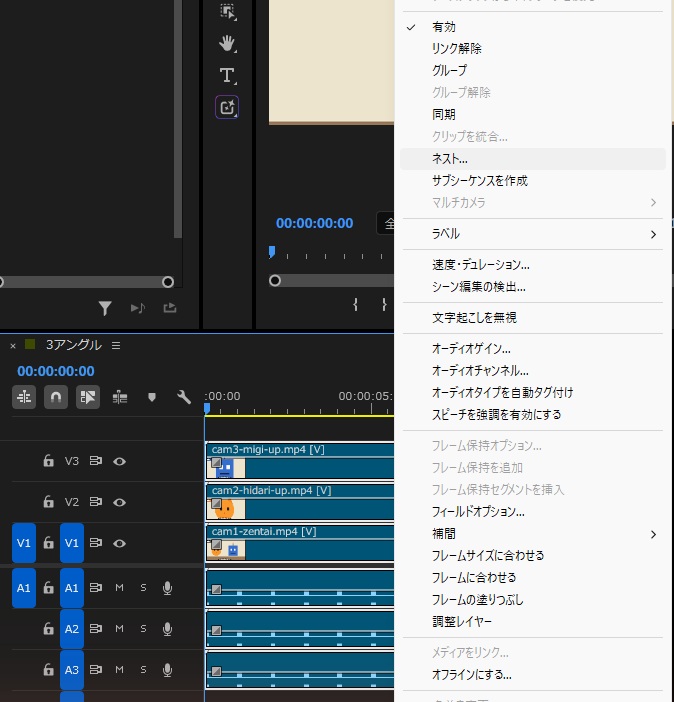Toggle snap in timeline magnet icon
Image resolution: width=674 pixels, height=702 pixels.
(x=56, y=397)
